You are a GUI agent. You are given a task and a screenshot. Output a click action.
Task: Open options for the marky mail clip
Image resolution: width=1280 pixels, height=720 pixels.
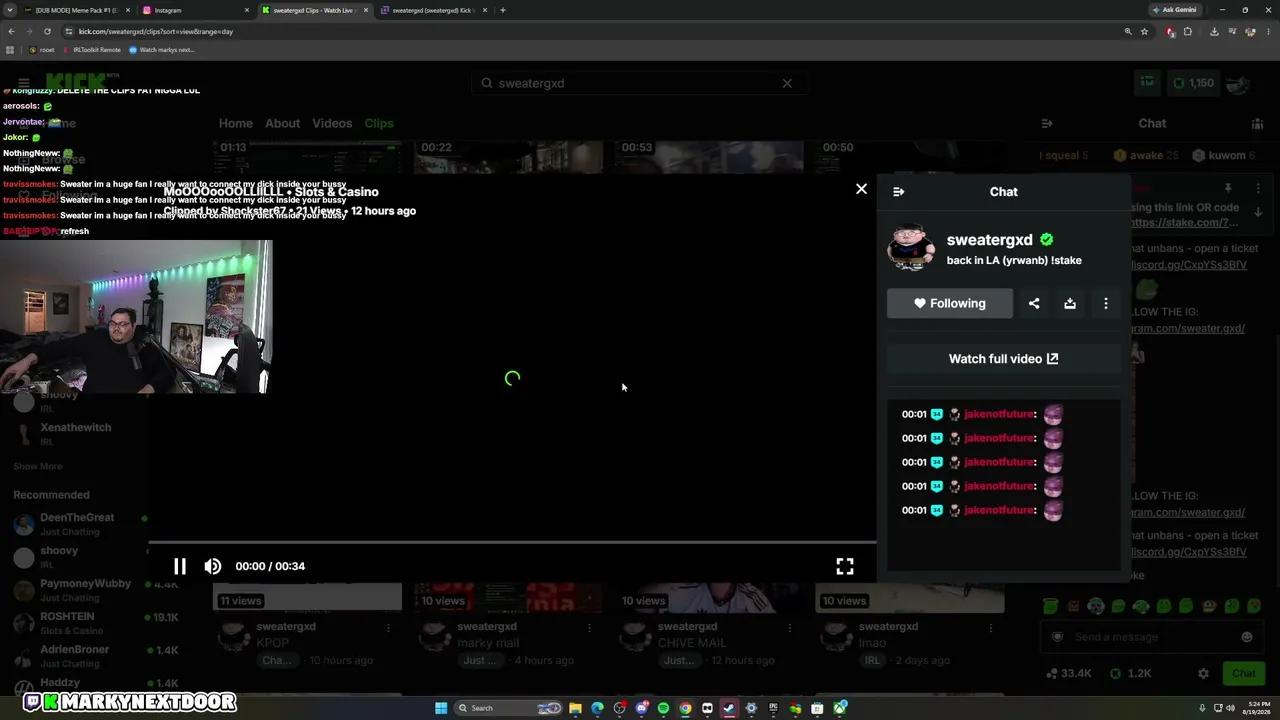590,628
